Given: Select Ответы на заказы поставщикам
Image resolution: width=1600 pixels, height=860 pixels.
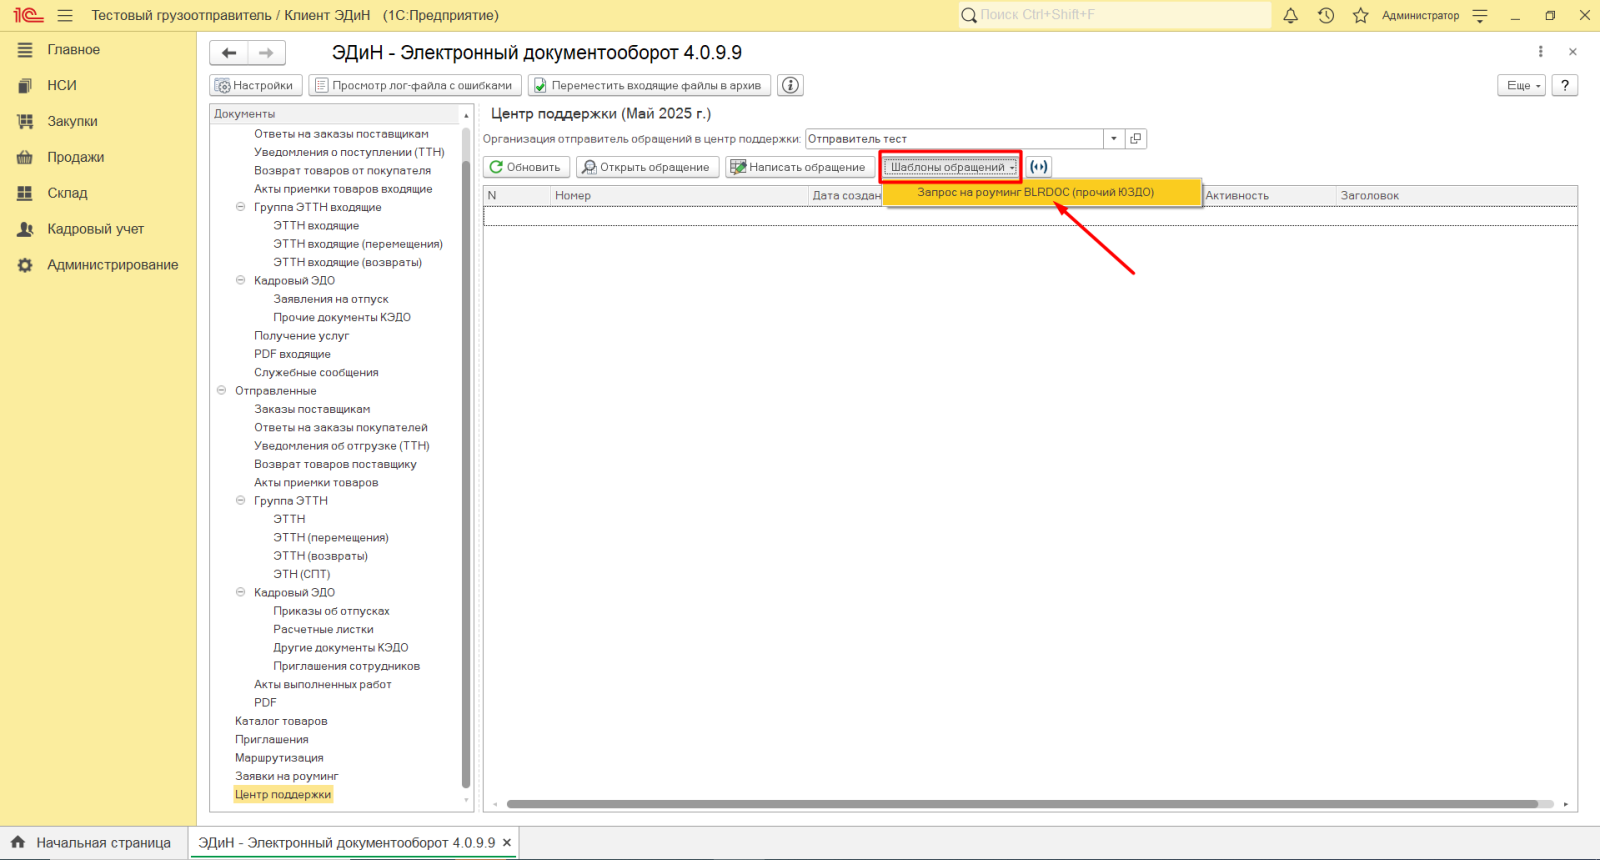Looking at the screenshot, I should pos(341,134).
